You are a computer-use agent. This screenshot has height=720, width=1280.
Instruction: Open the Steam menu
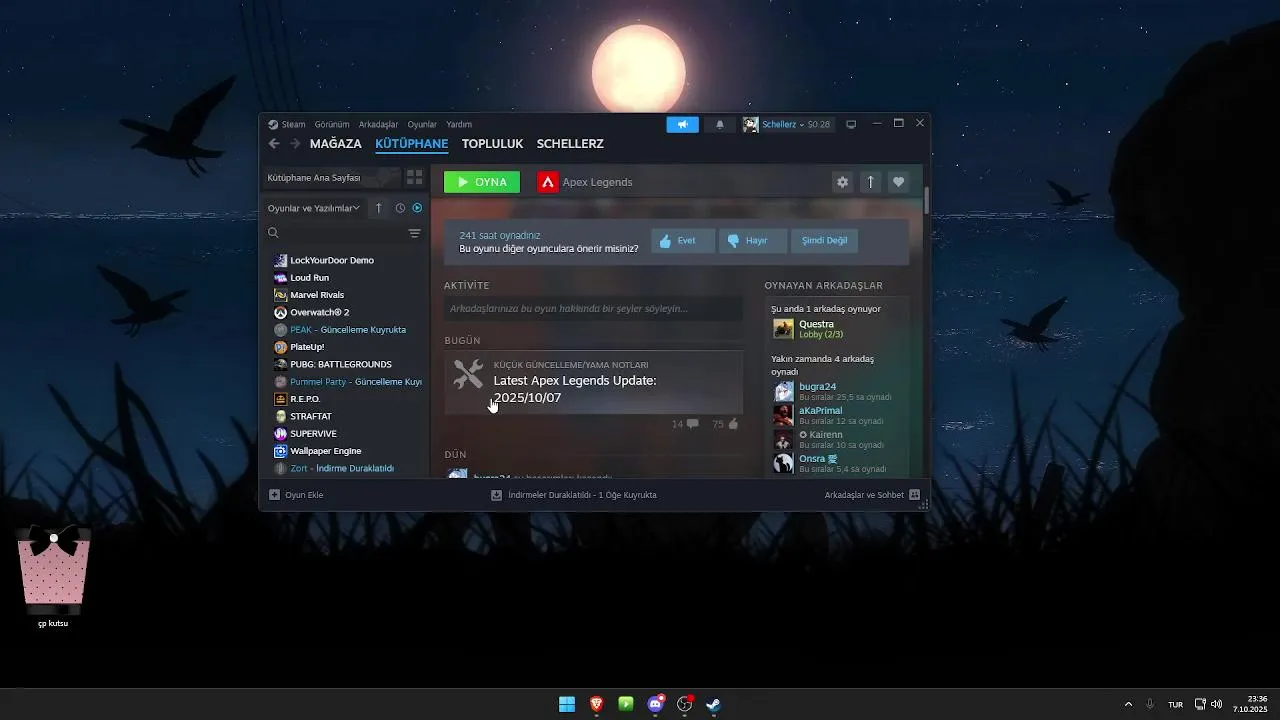293,125
